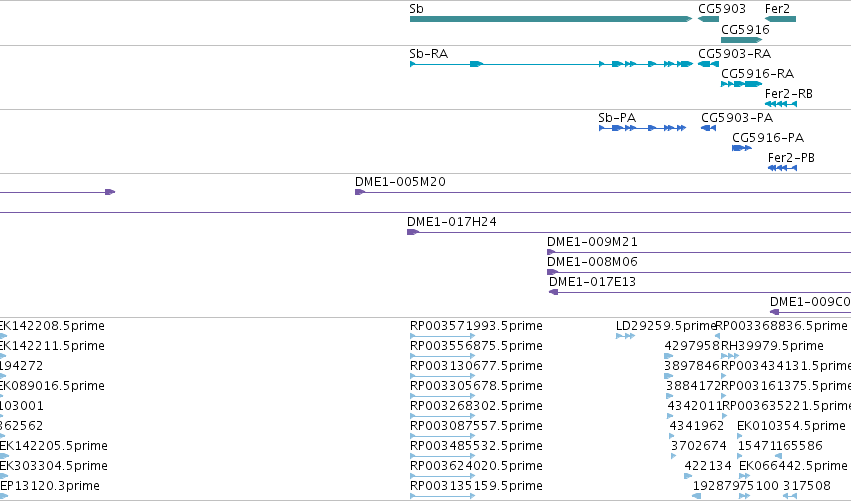Click the 'CG5916' gene label
851x501 pixels.
pyautogui.click(x=745, y=29)
